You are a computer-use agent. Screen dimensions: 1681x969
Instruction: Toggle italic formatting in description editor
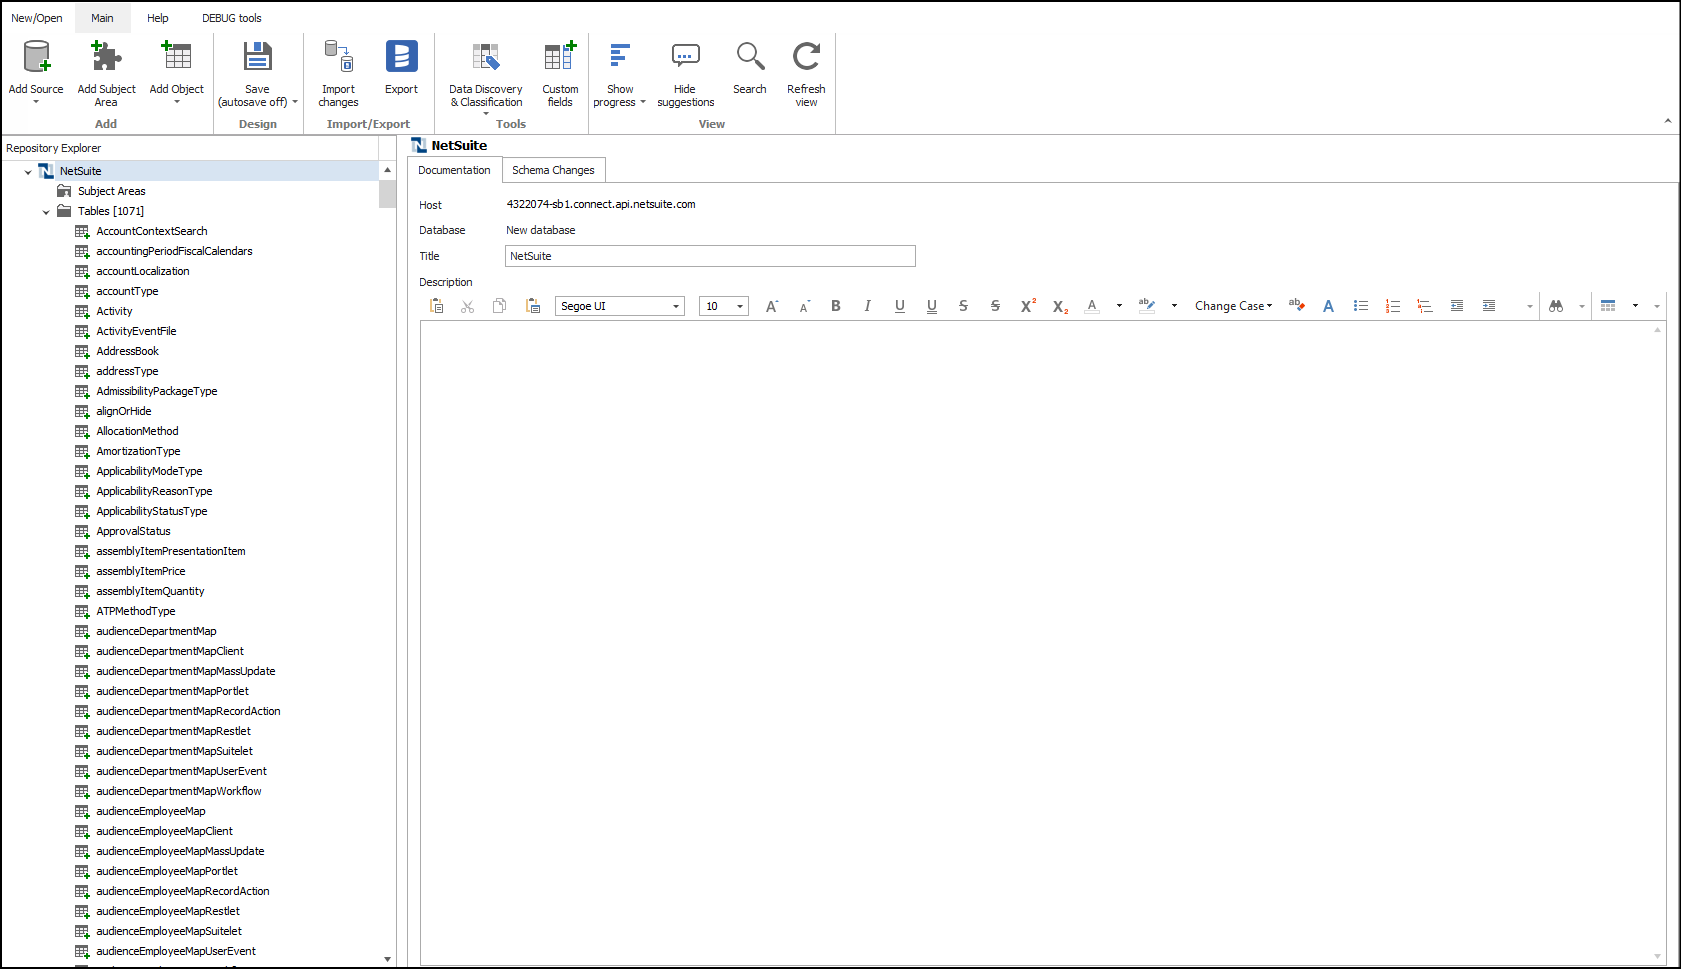[x=867, y=306]
